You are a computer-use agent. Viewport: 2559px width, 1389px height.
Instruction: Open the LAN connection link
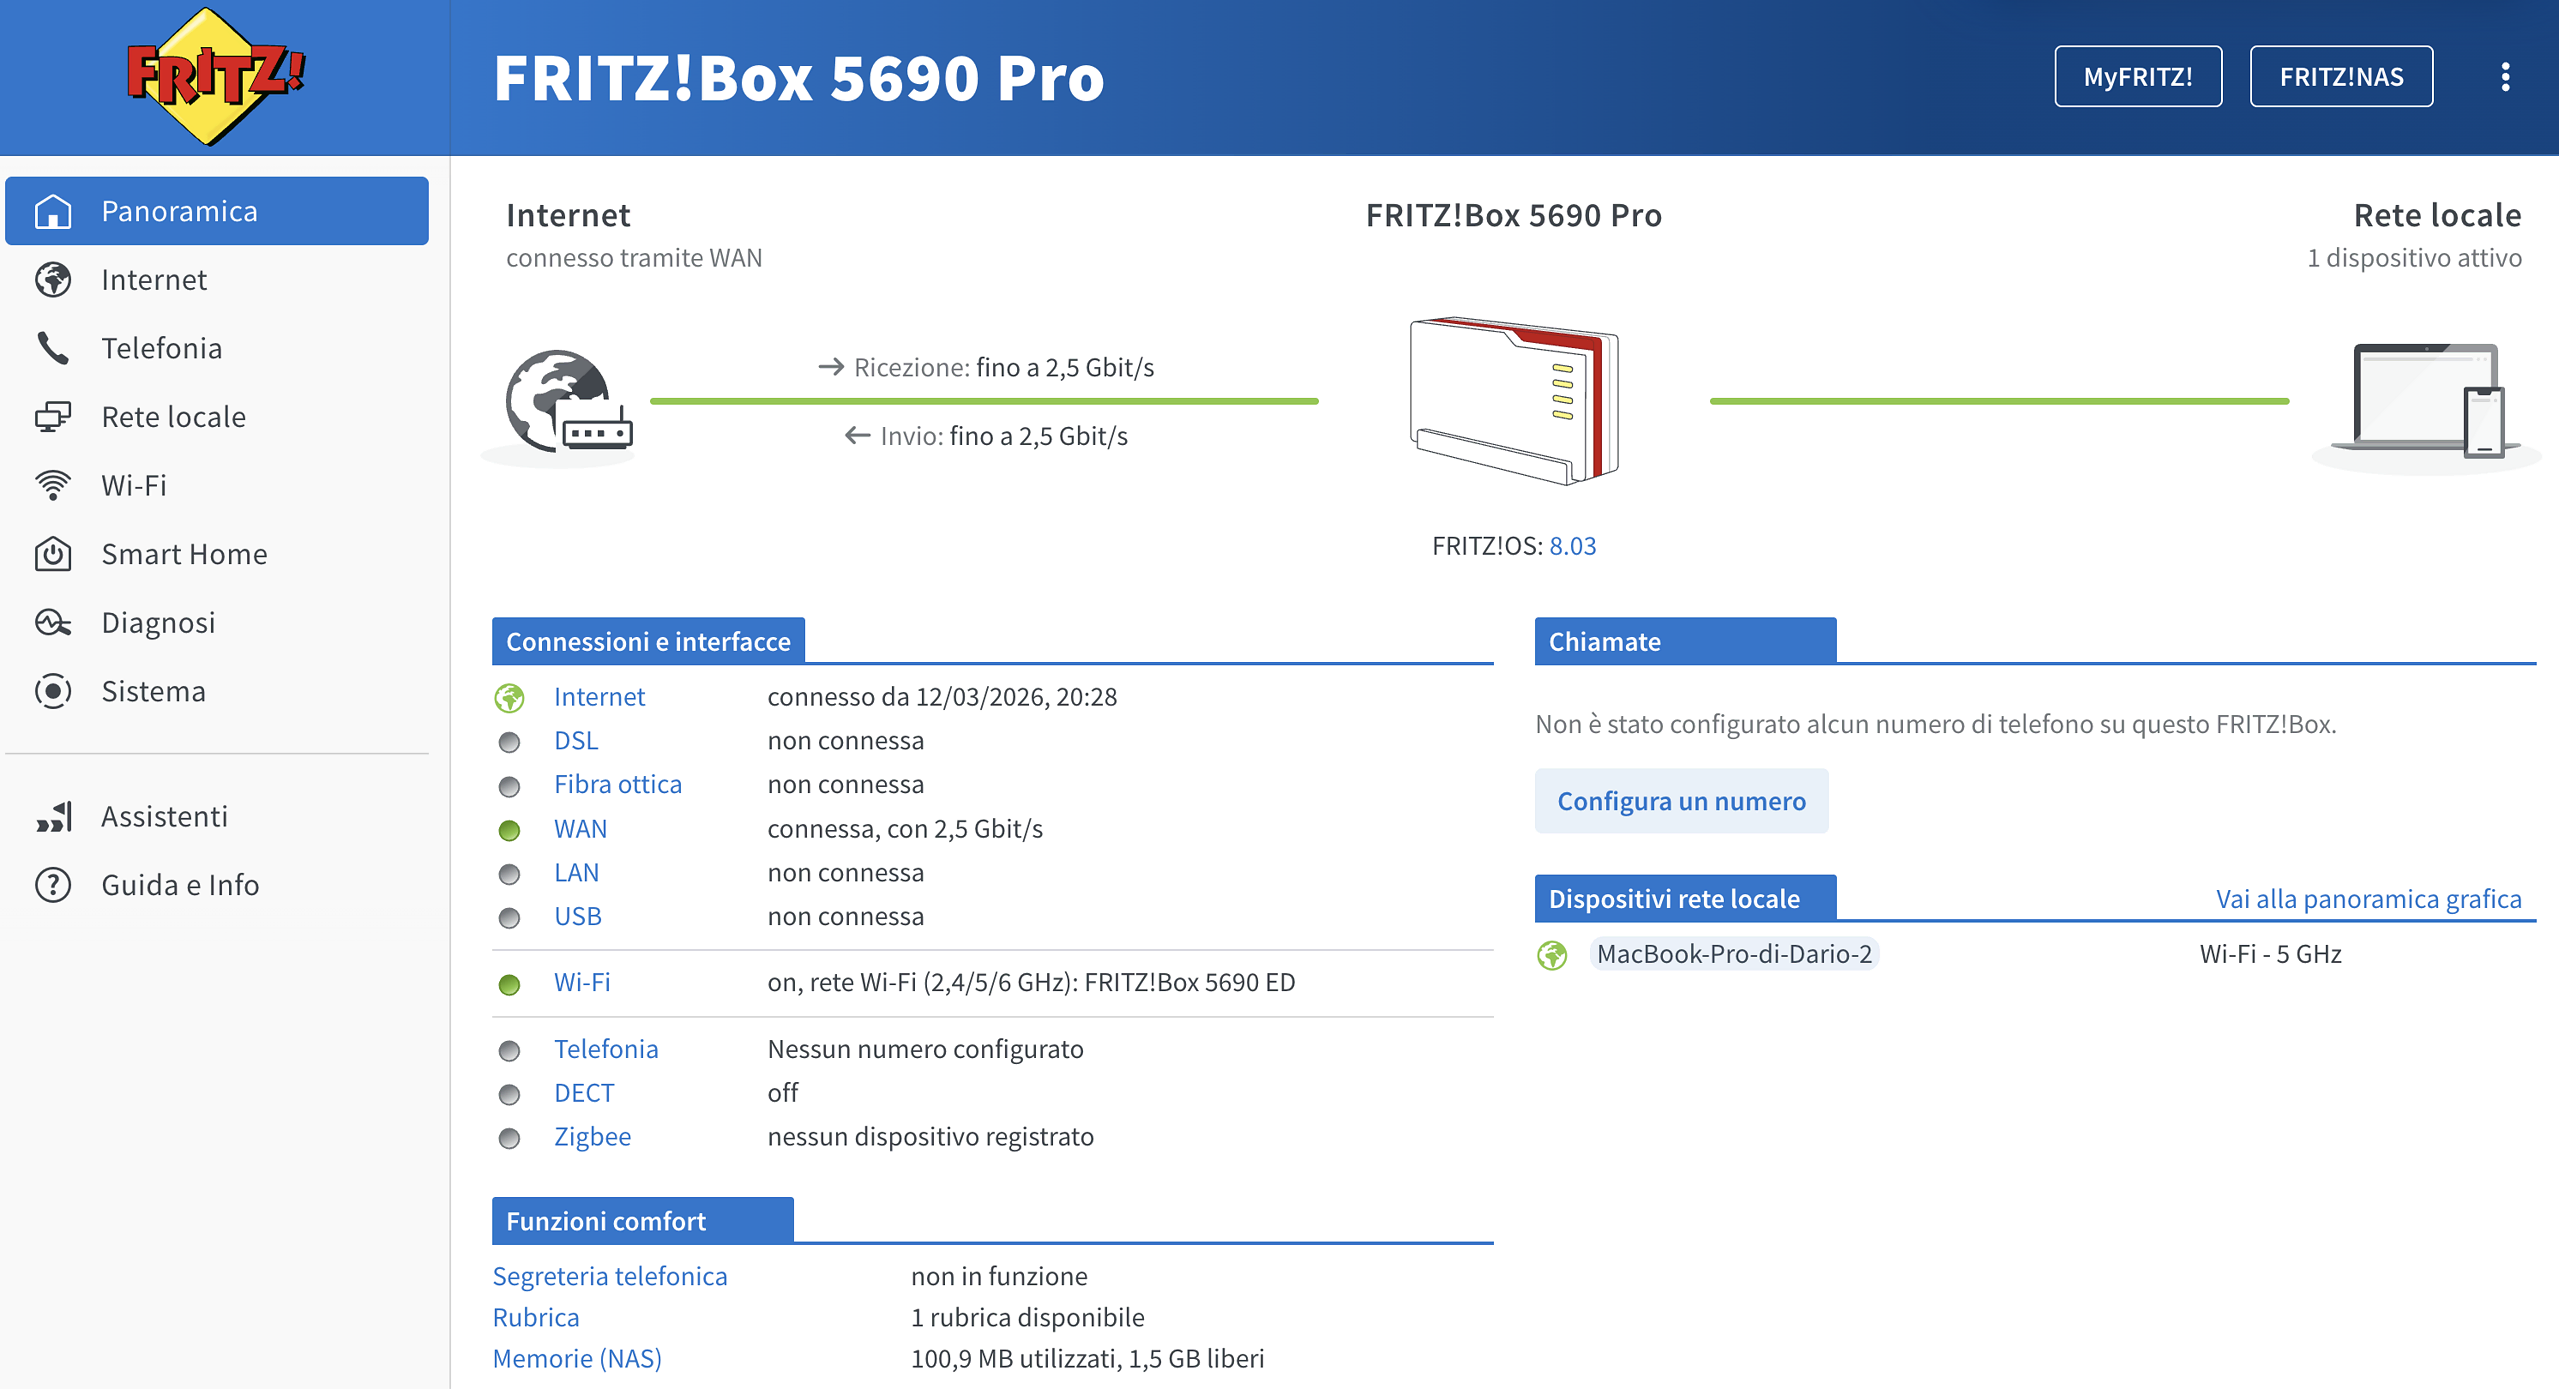pos(576,872)
